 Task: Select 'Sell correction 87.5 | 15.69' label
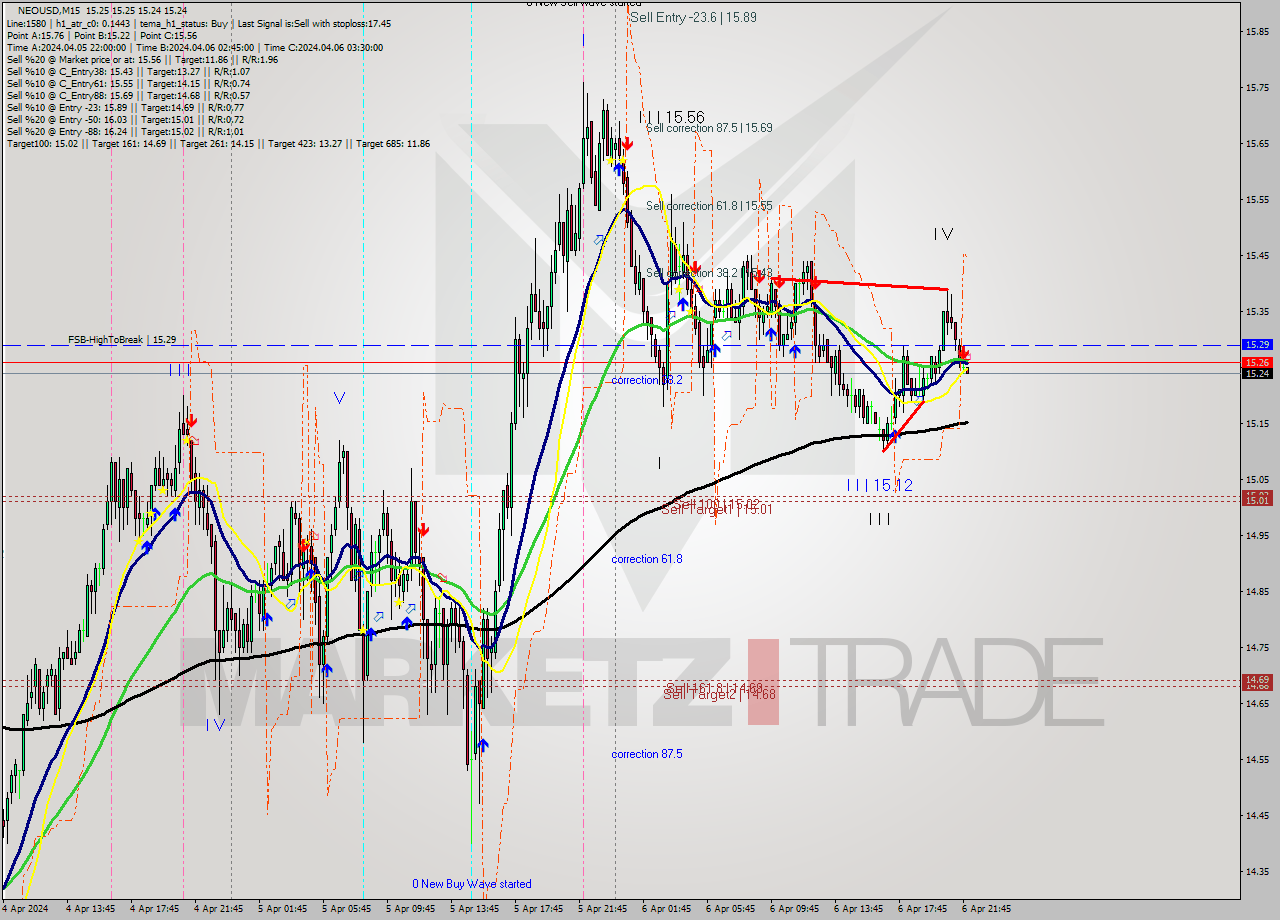click(x=709, y=128)
